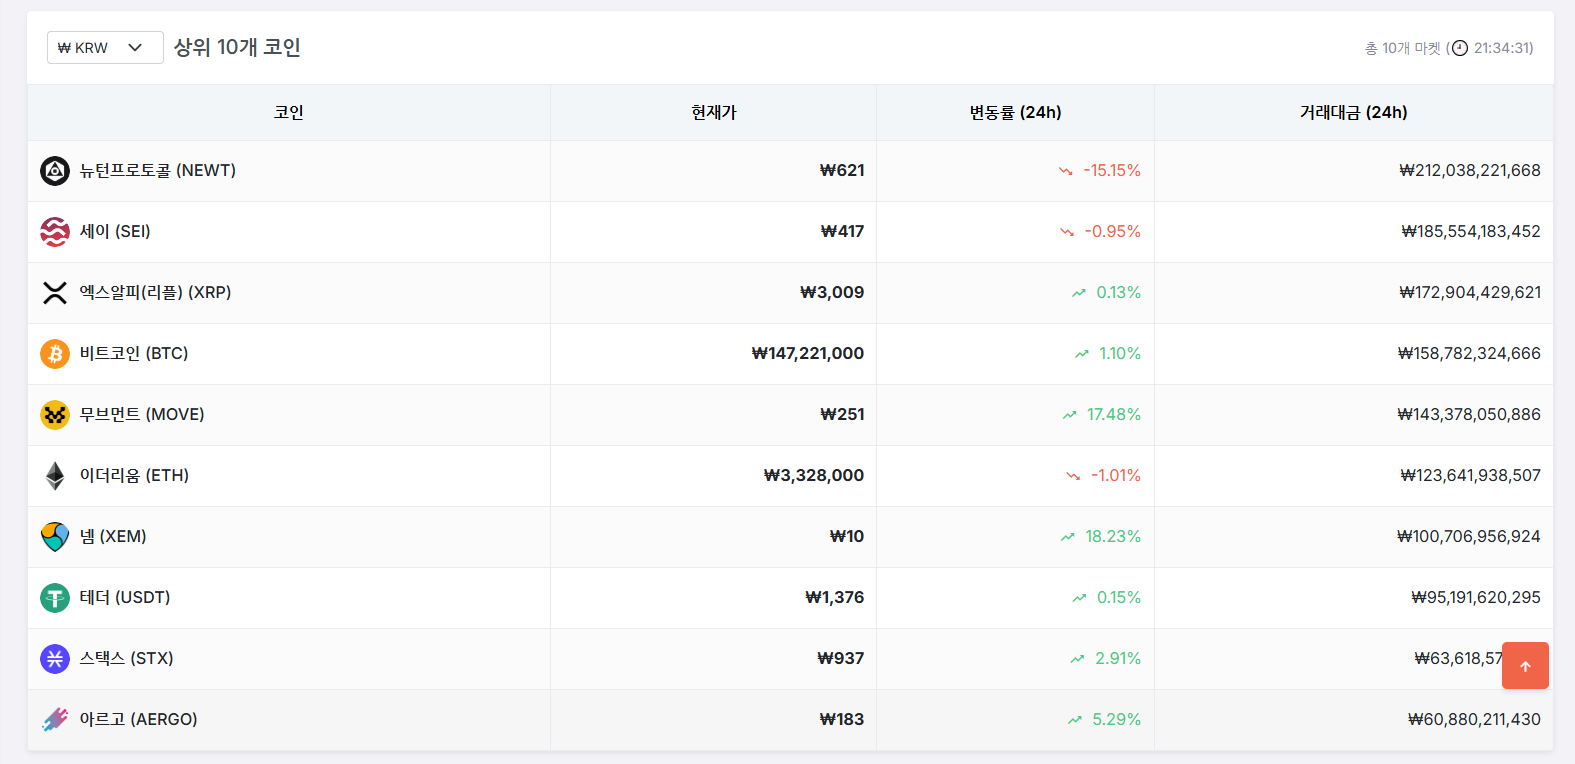Select the 비트코인 (BTC) coin name
The image size is (1575, 764).
point(134,354)
